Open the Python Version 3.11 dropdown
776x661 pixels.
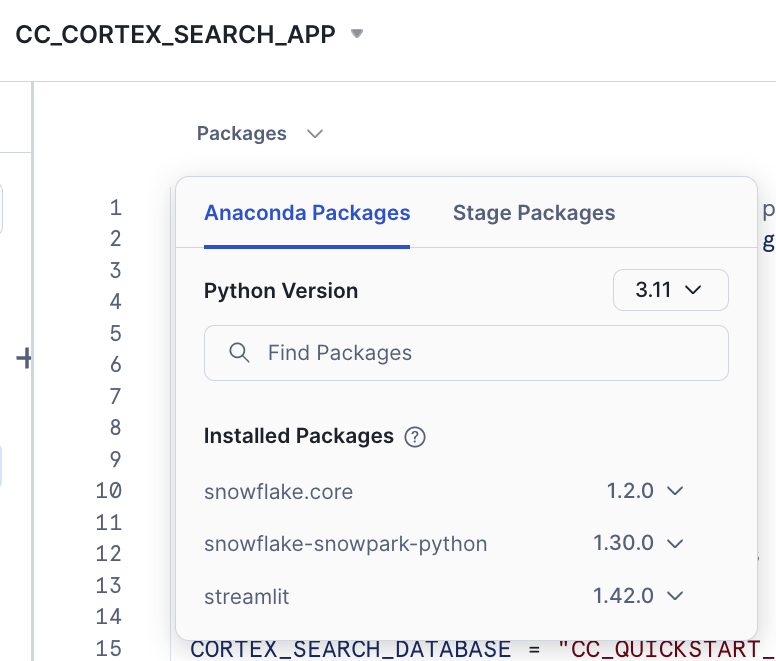click(x=670, y=291)
